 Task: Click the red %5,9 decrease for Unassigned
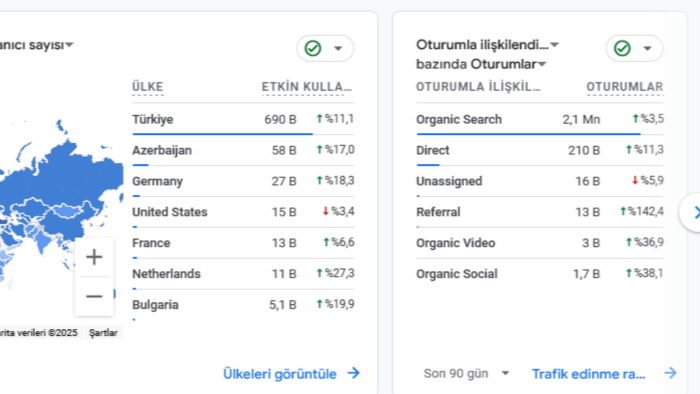pyautogui.click(x=648, y=180)
